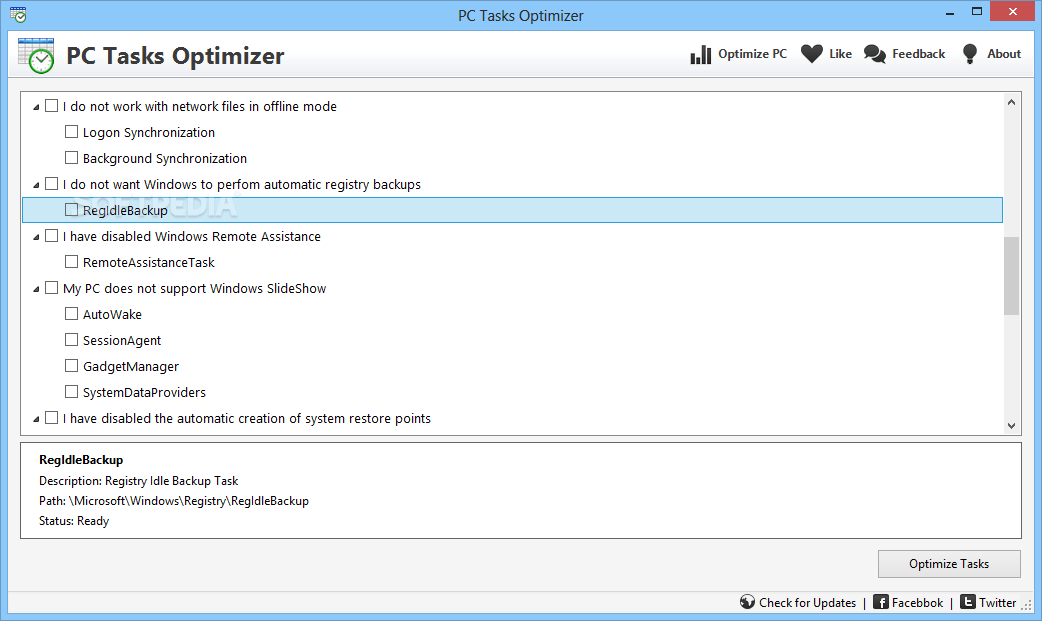
Task: Click the Twitter logo icon
Action: [968, 602]
